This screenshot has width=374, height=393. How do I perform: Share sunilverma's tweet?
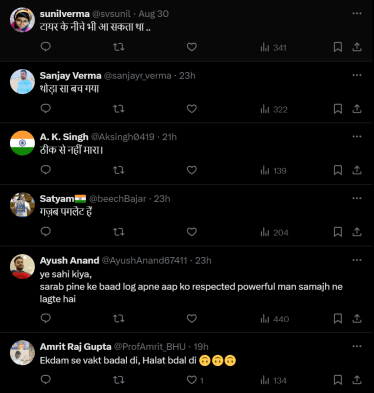pos(357,47)
